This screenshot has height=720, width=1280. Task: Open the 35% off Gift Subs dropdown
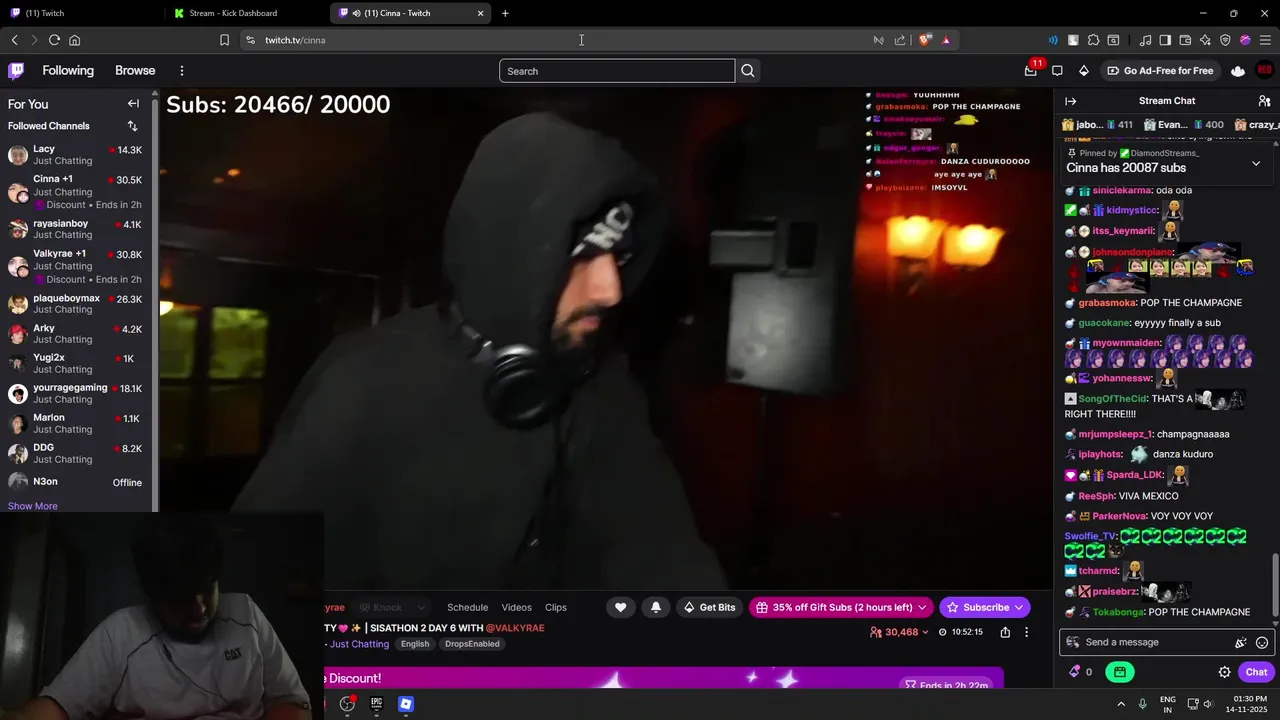pos(841,607)
